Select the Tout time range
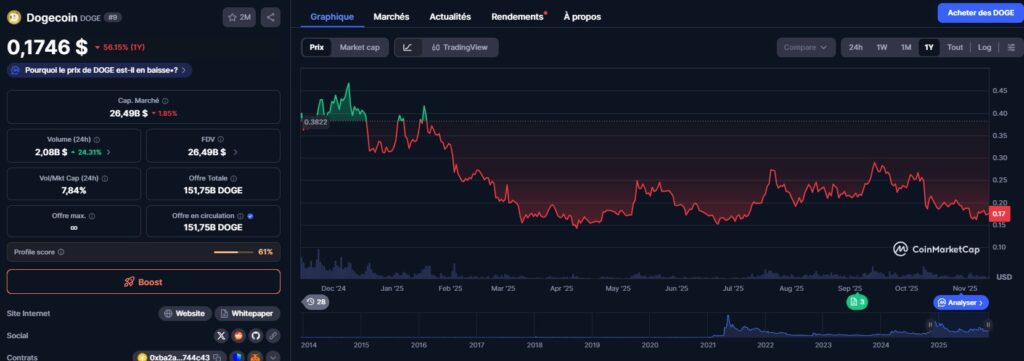 click(955, 47)
